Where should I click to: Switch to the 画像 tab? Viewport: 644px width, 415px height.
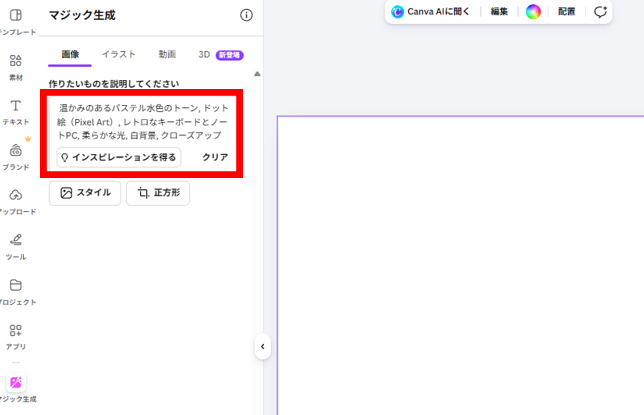(70, 54)
